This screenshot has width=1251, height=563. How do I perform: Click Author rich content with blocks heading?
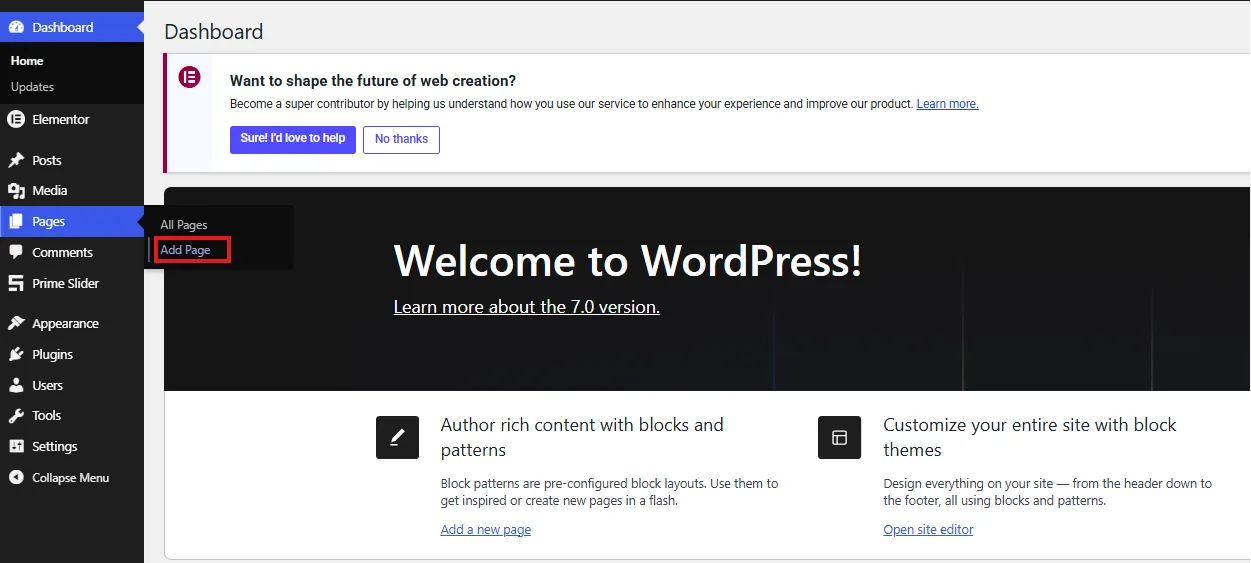582,437
